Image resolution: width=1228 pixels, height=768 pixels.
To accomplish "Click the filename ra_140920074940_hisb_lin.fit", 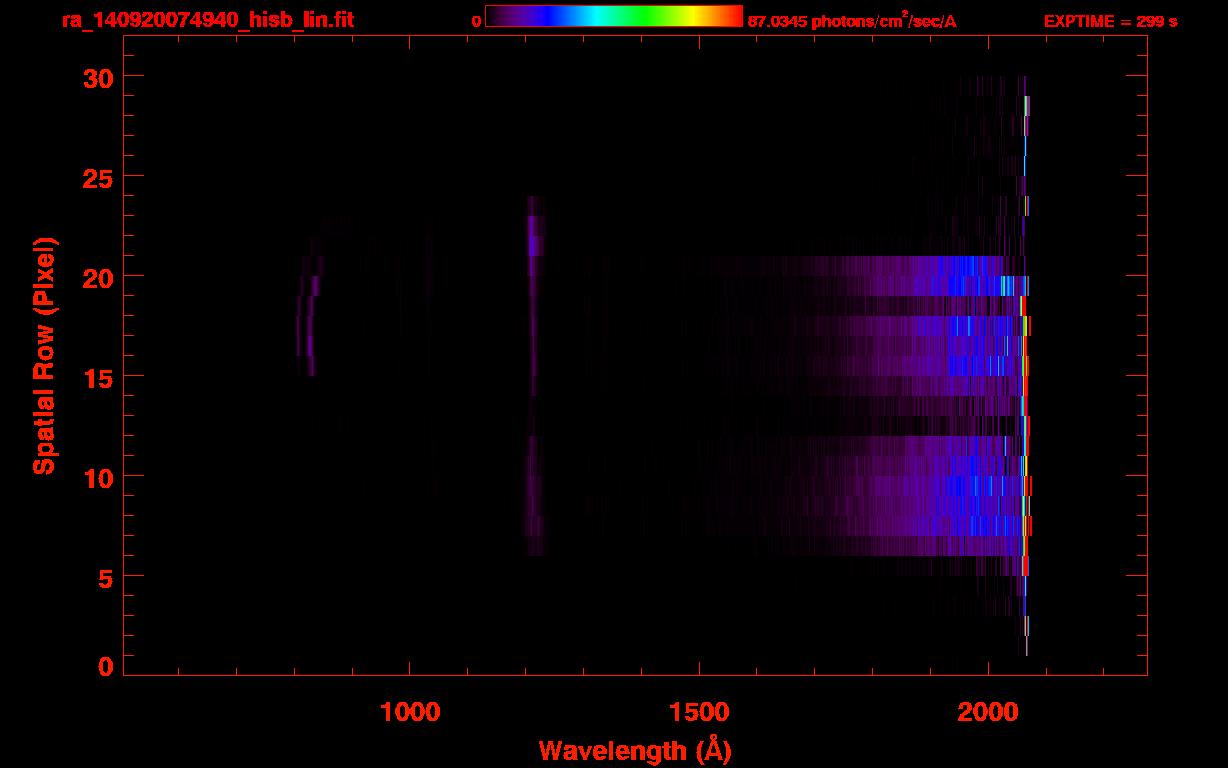I will tap(207, 21).
